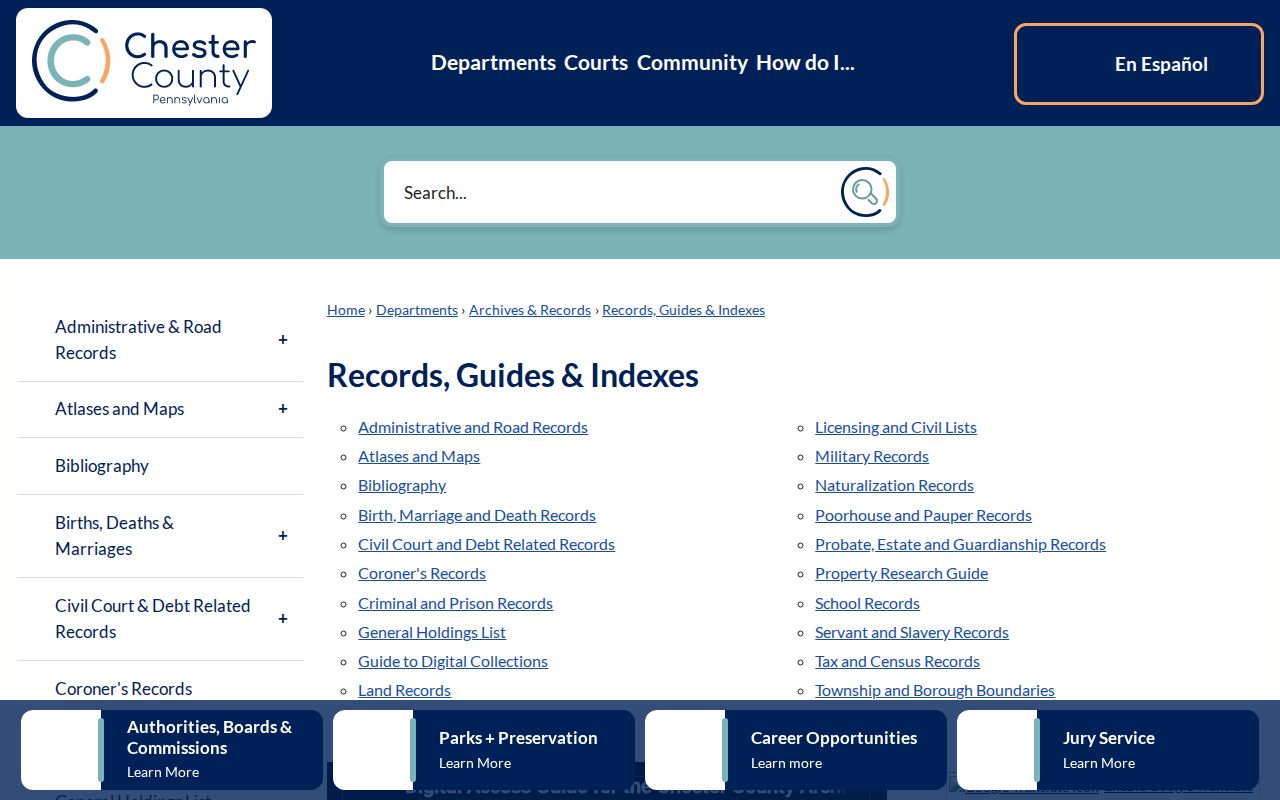The height and width of the screenshot is (800, 1280).
Task: Open Civil Court and Debt Related Records link
Action: click(486, 544)
